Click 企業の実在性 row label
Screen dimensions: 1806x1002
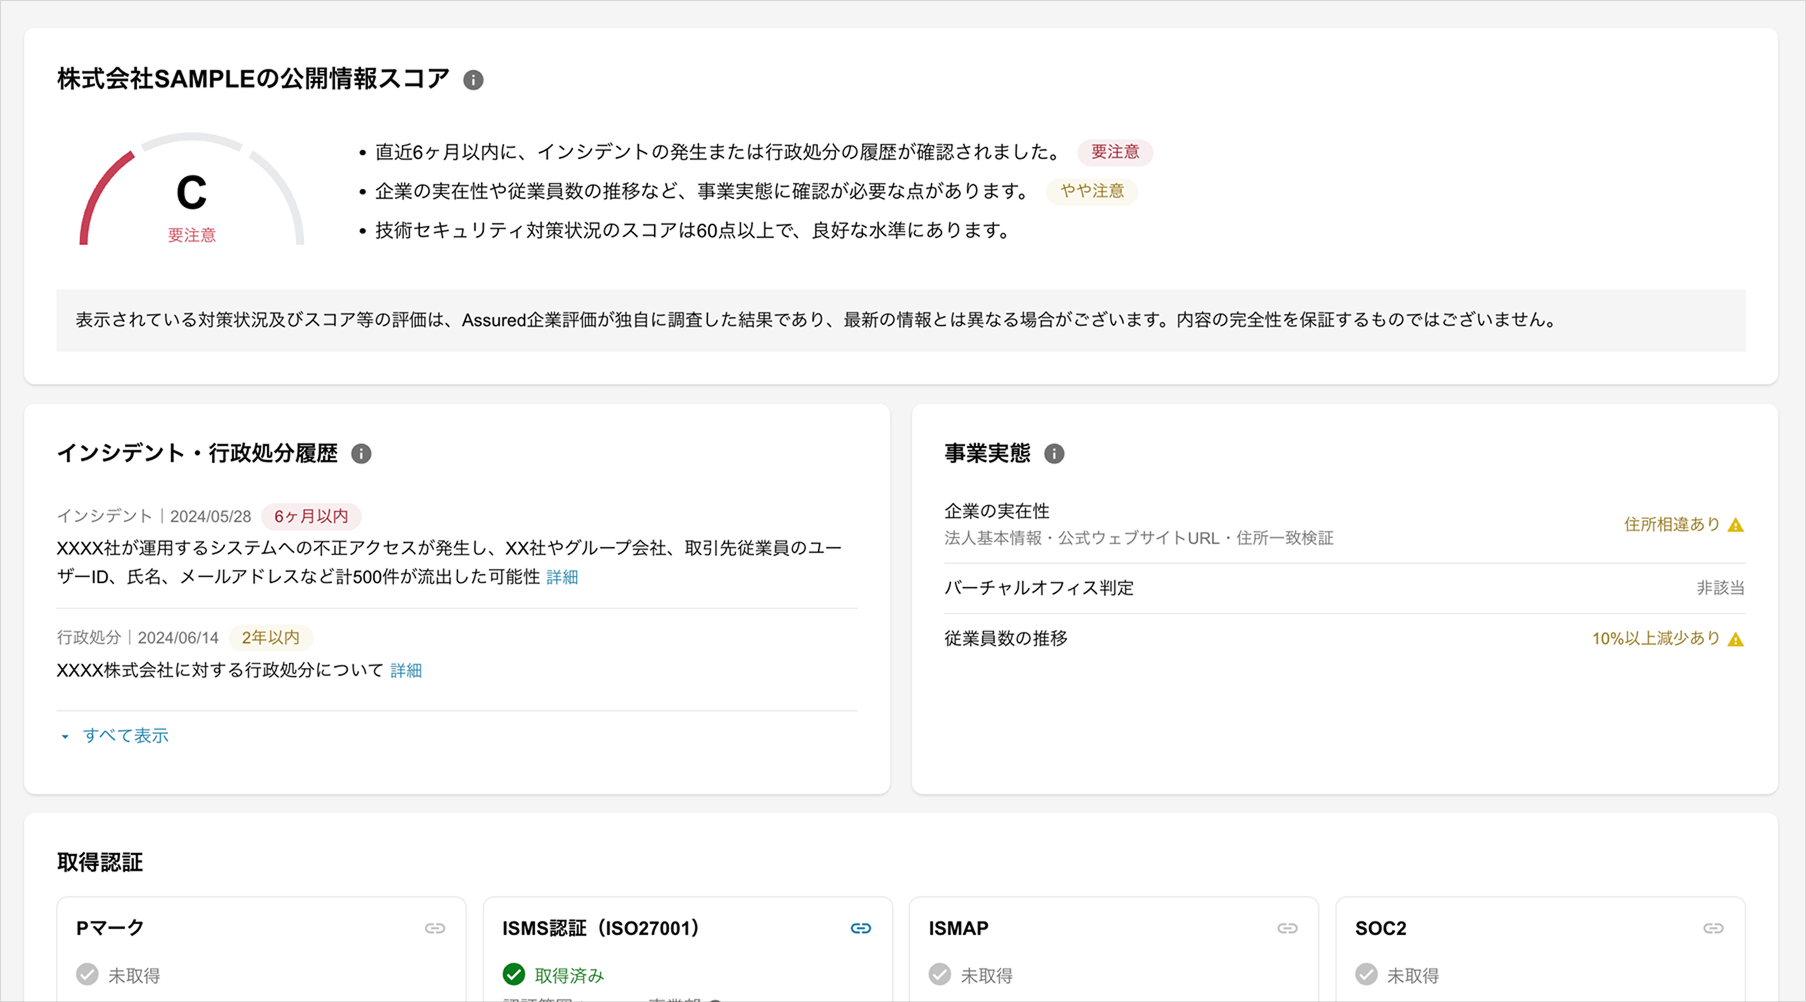(x=997, y=511)
